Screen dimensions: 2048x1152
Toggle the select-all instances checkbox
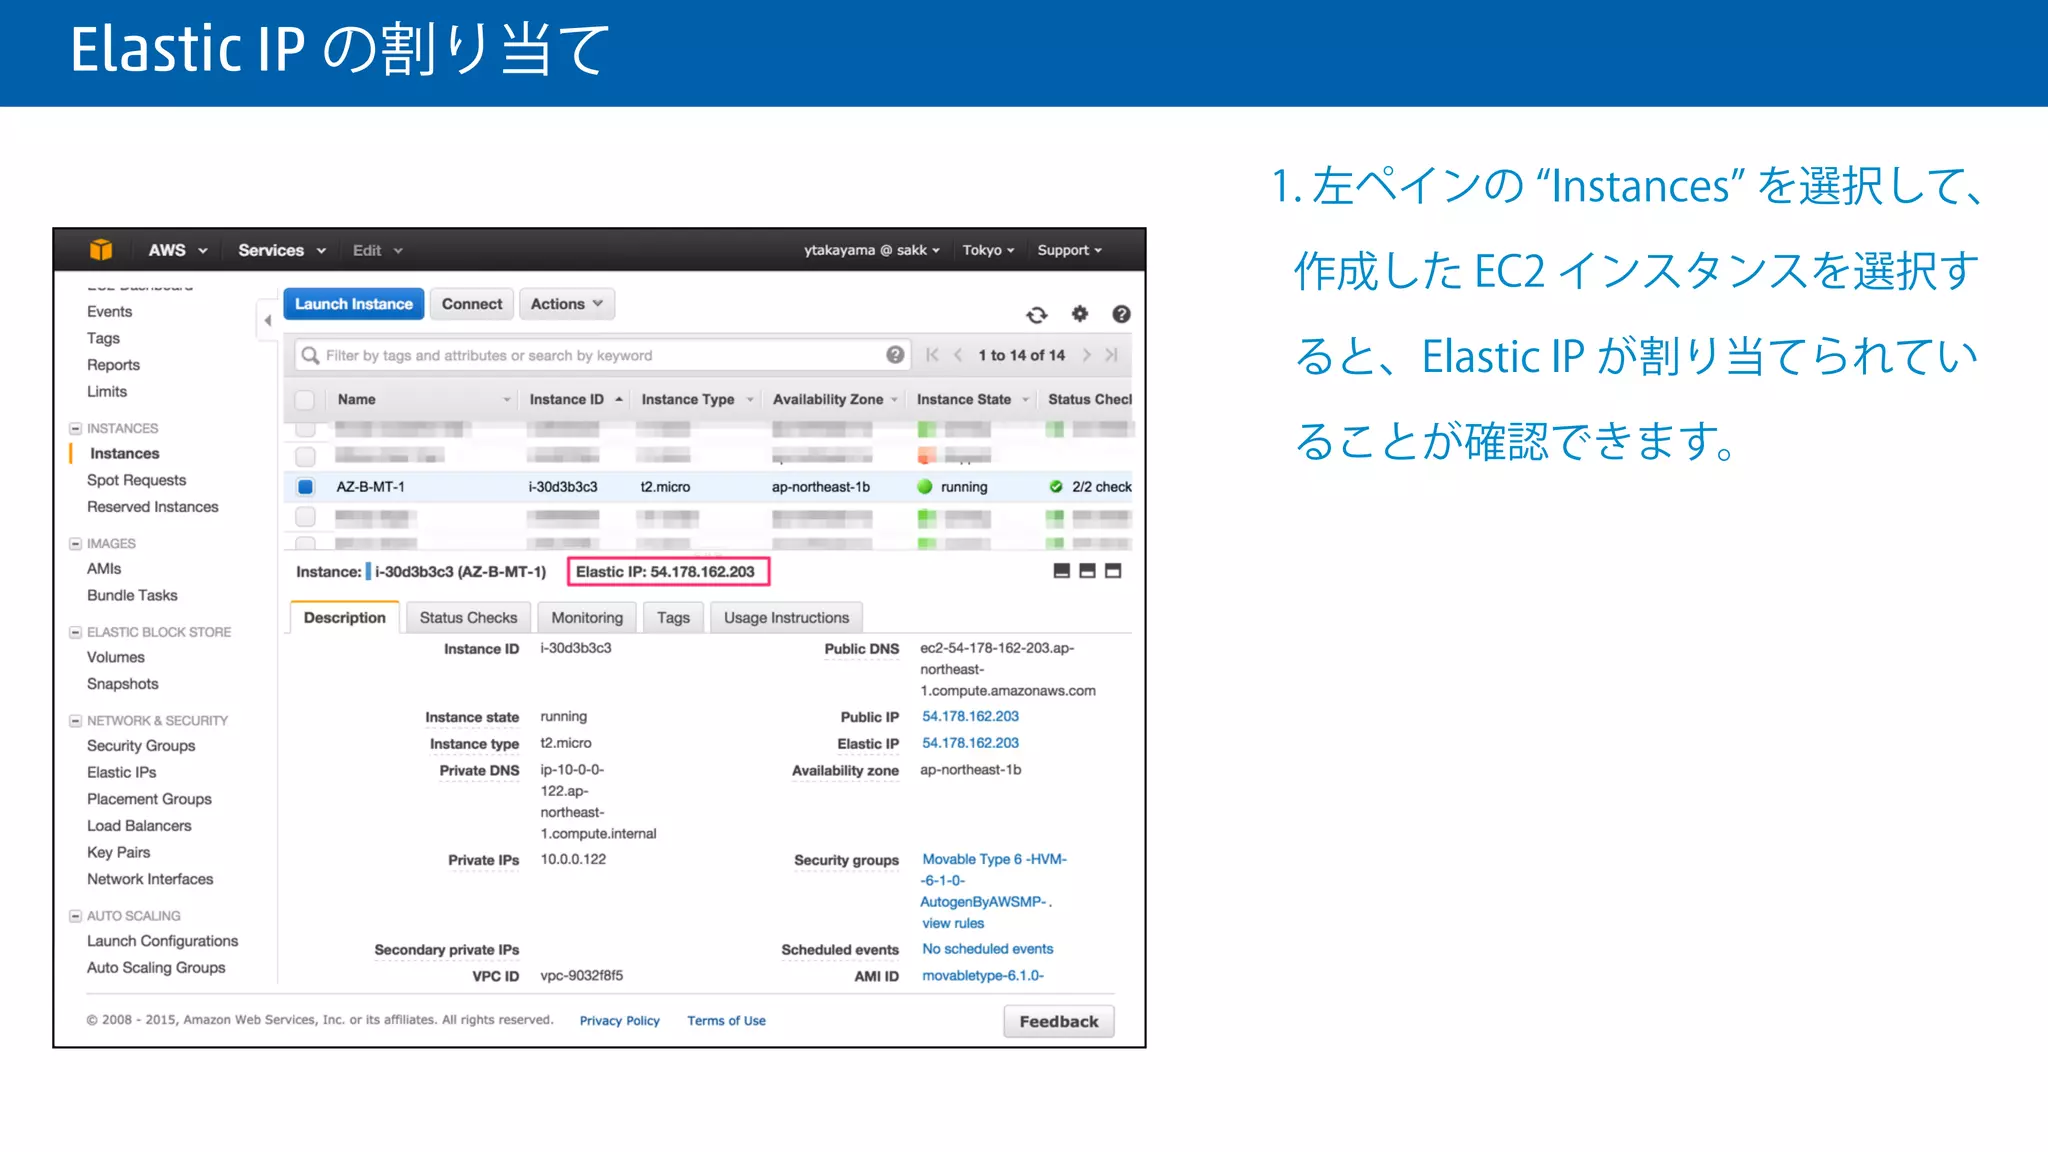(x=305, y=400)
